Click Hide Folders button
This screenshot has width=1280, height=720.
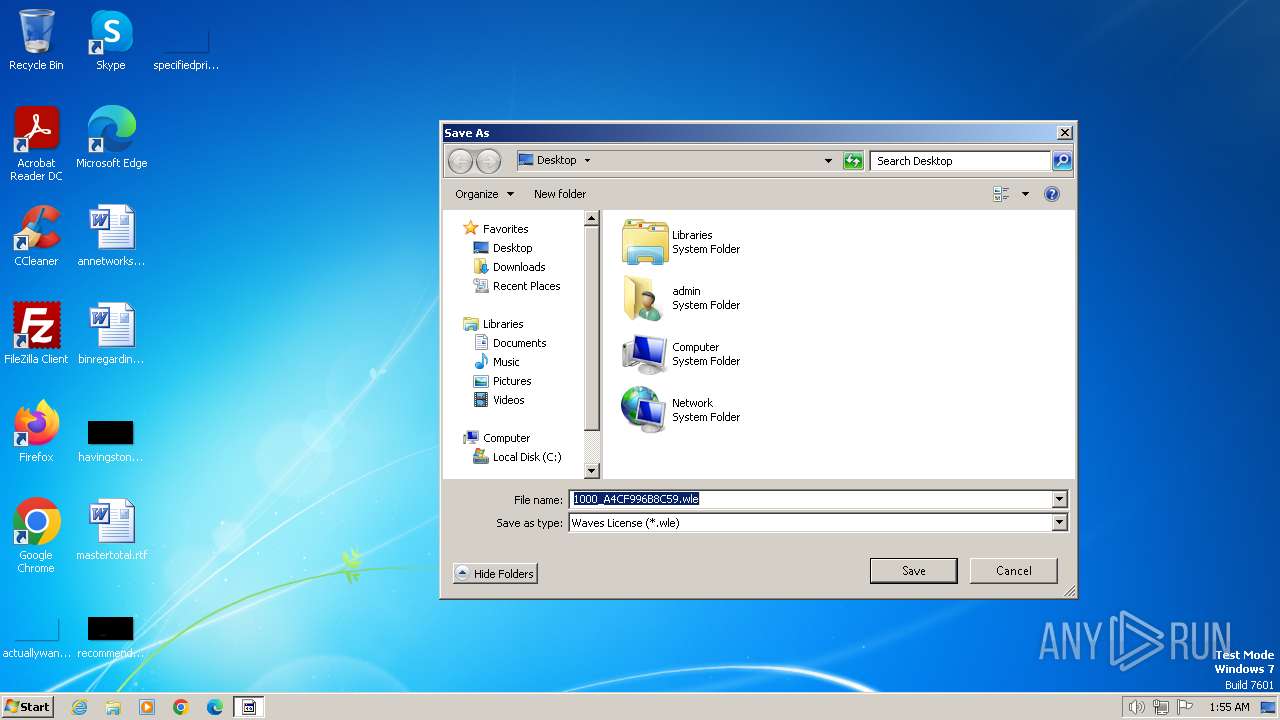click(495, 573)
